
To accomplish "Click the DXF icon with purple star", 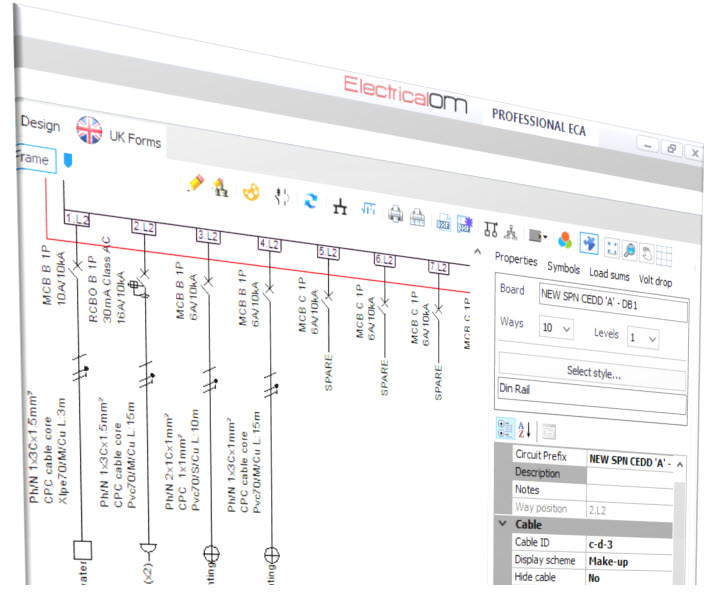I will [x=465, y=224].
